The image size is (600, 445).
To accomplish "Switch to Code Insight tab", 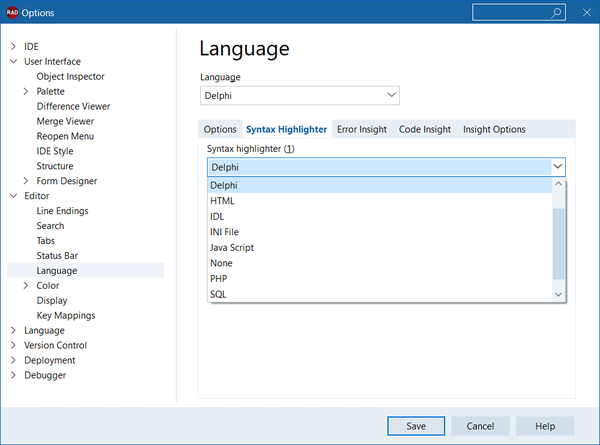I will [x=425, y=129].
